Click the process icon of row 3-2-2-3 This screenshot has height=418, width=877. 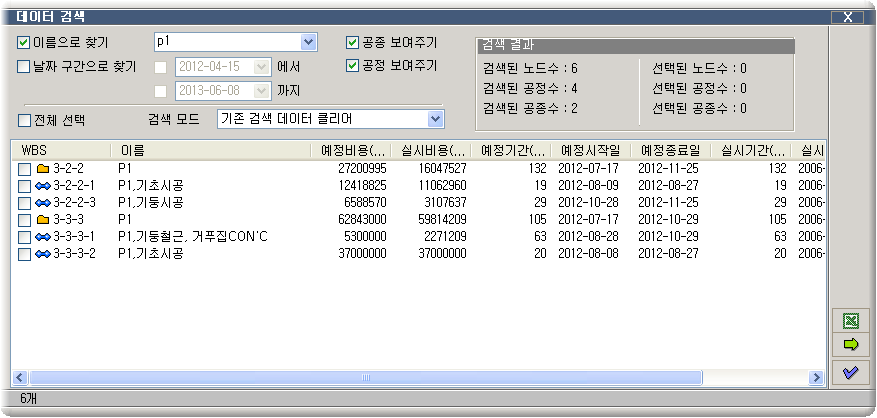(x=43, y=203)
